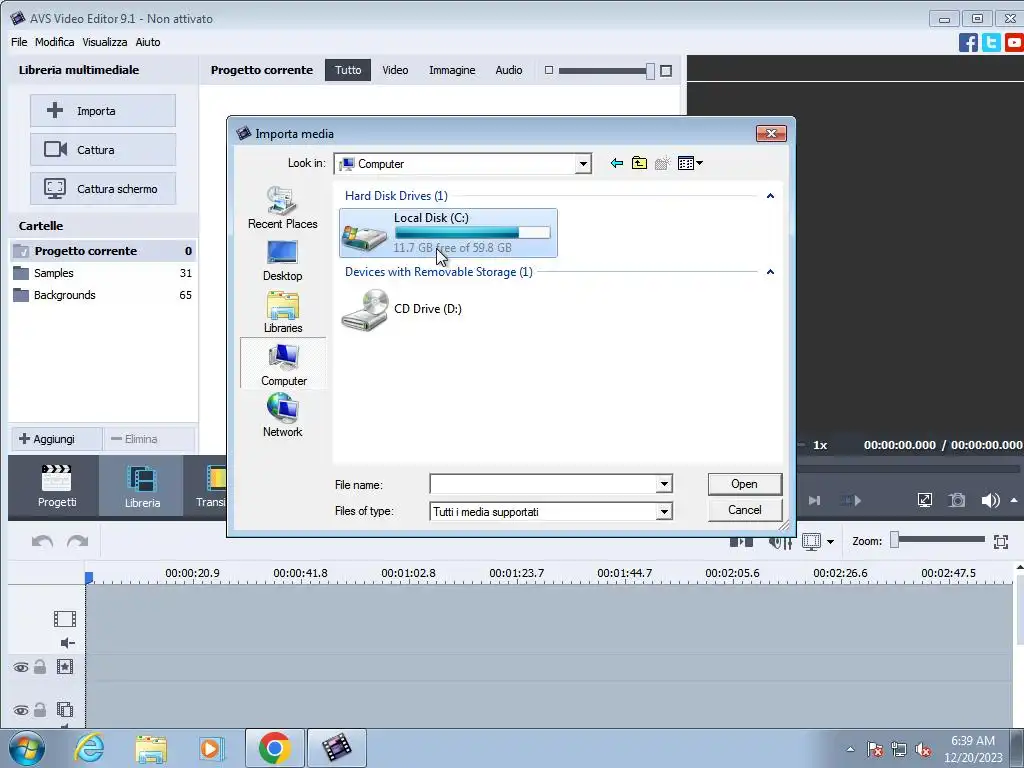The image size is (1024, 768).
Task: Switch preview to fullscreen icon
Action: pos(925,500)
